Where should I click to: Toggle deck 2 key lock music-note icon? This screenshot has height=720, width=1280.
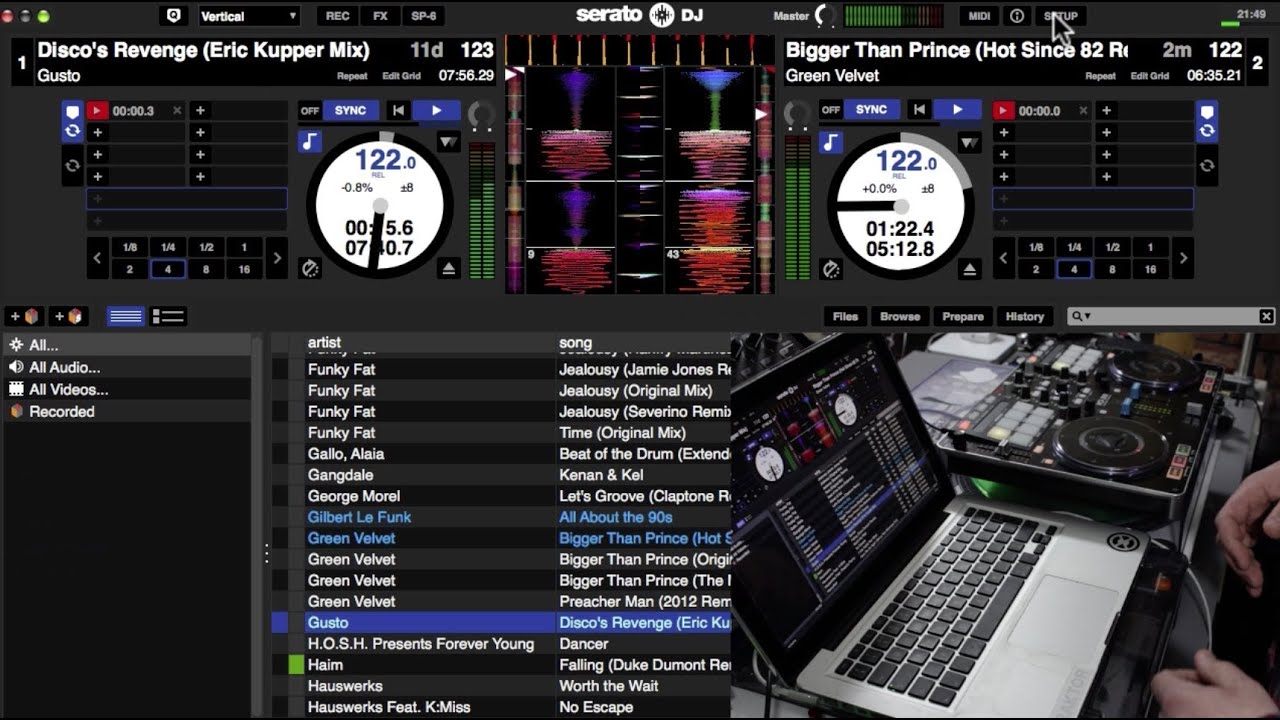point(831,143)
